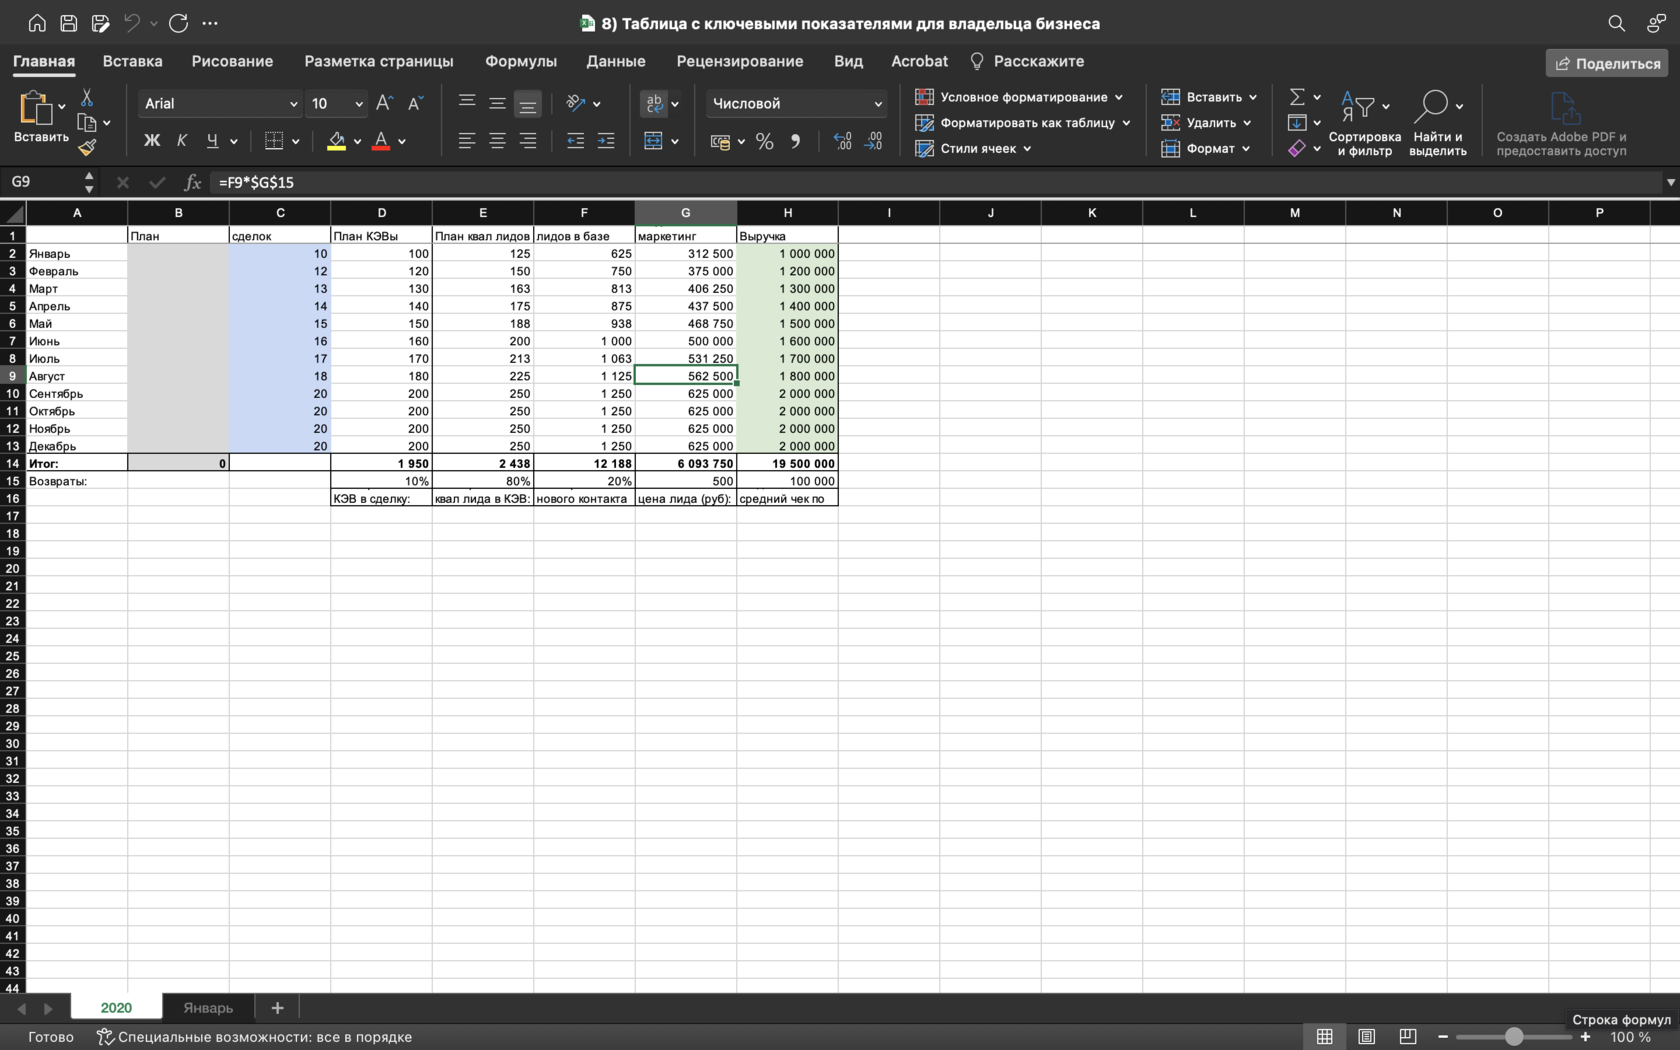Click the merge cells icon
Viewport: 1680px width, 1050px height.
pyautogui.click(x=654, y=141)
